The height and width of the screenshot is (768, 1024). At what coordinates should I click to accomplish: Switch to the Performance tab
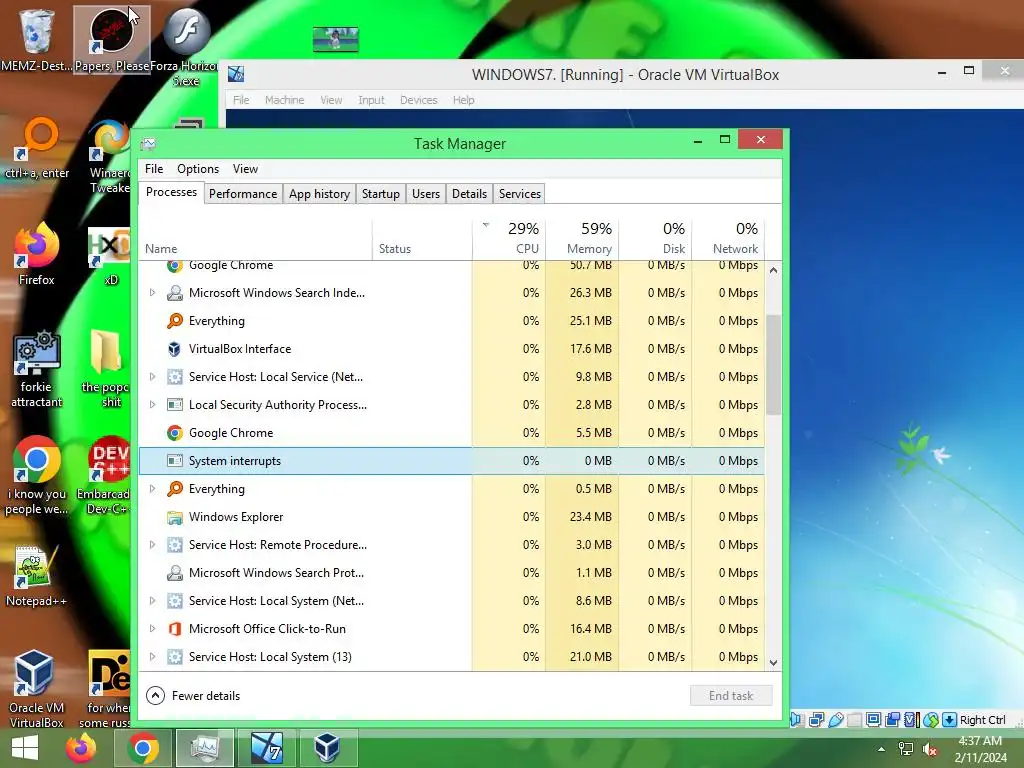coord(243,194)
